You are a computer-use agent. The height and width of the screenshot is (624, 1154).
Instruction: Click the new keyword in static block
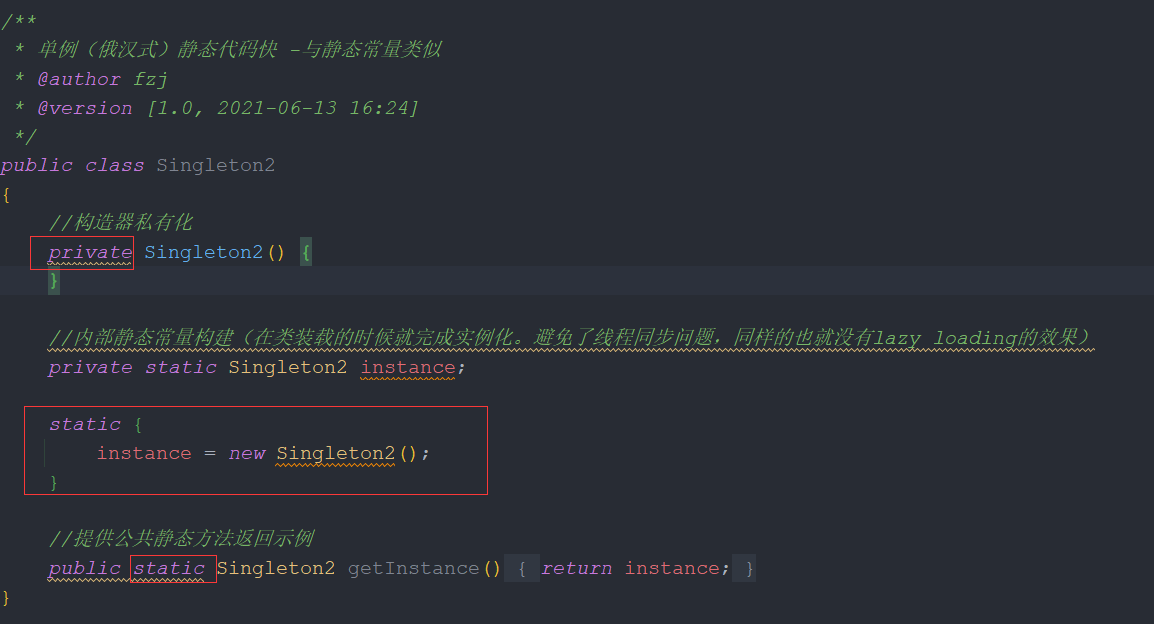(x=247, y=453)
